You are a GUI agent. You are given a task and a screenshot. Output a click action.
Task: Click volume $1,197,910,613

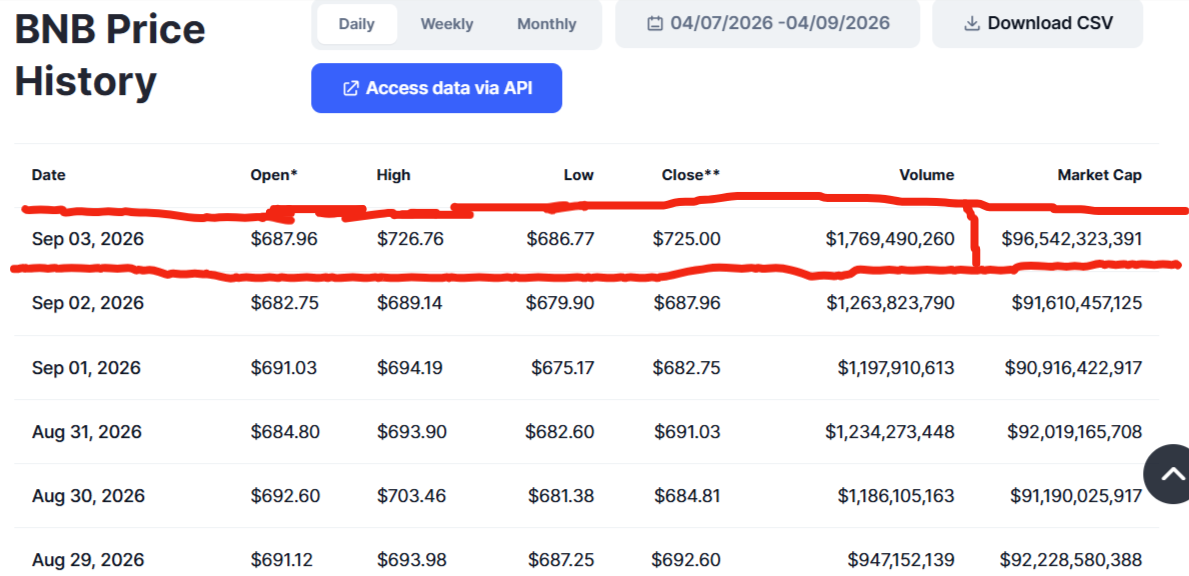click(896, 368)
